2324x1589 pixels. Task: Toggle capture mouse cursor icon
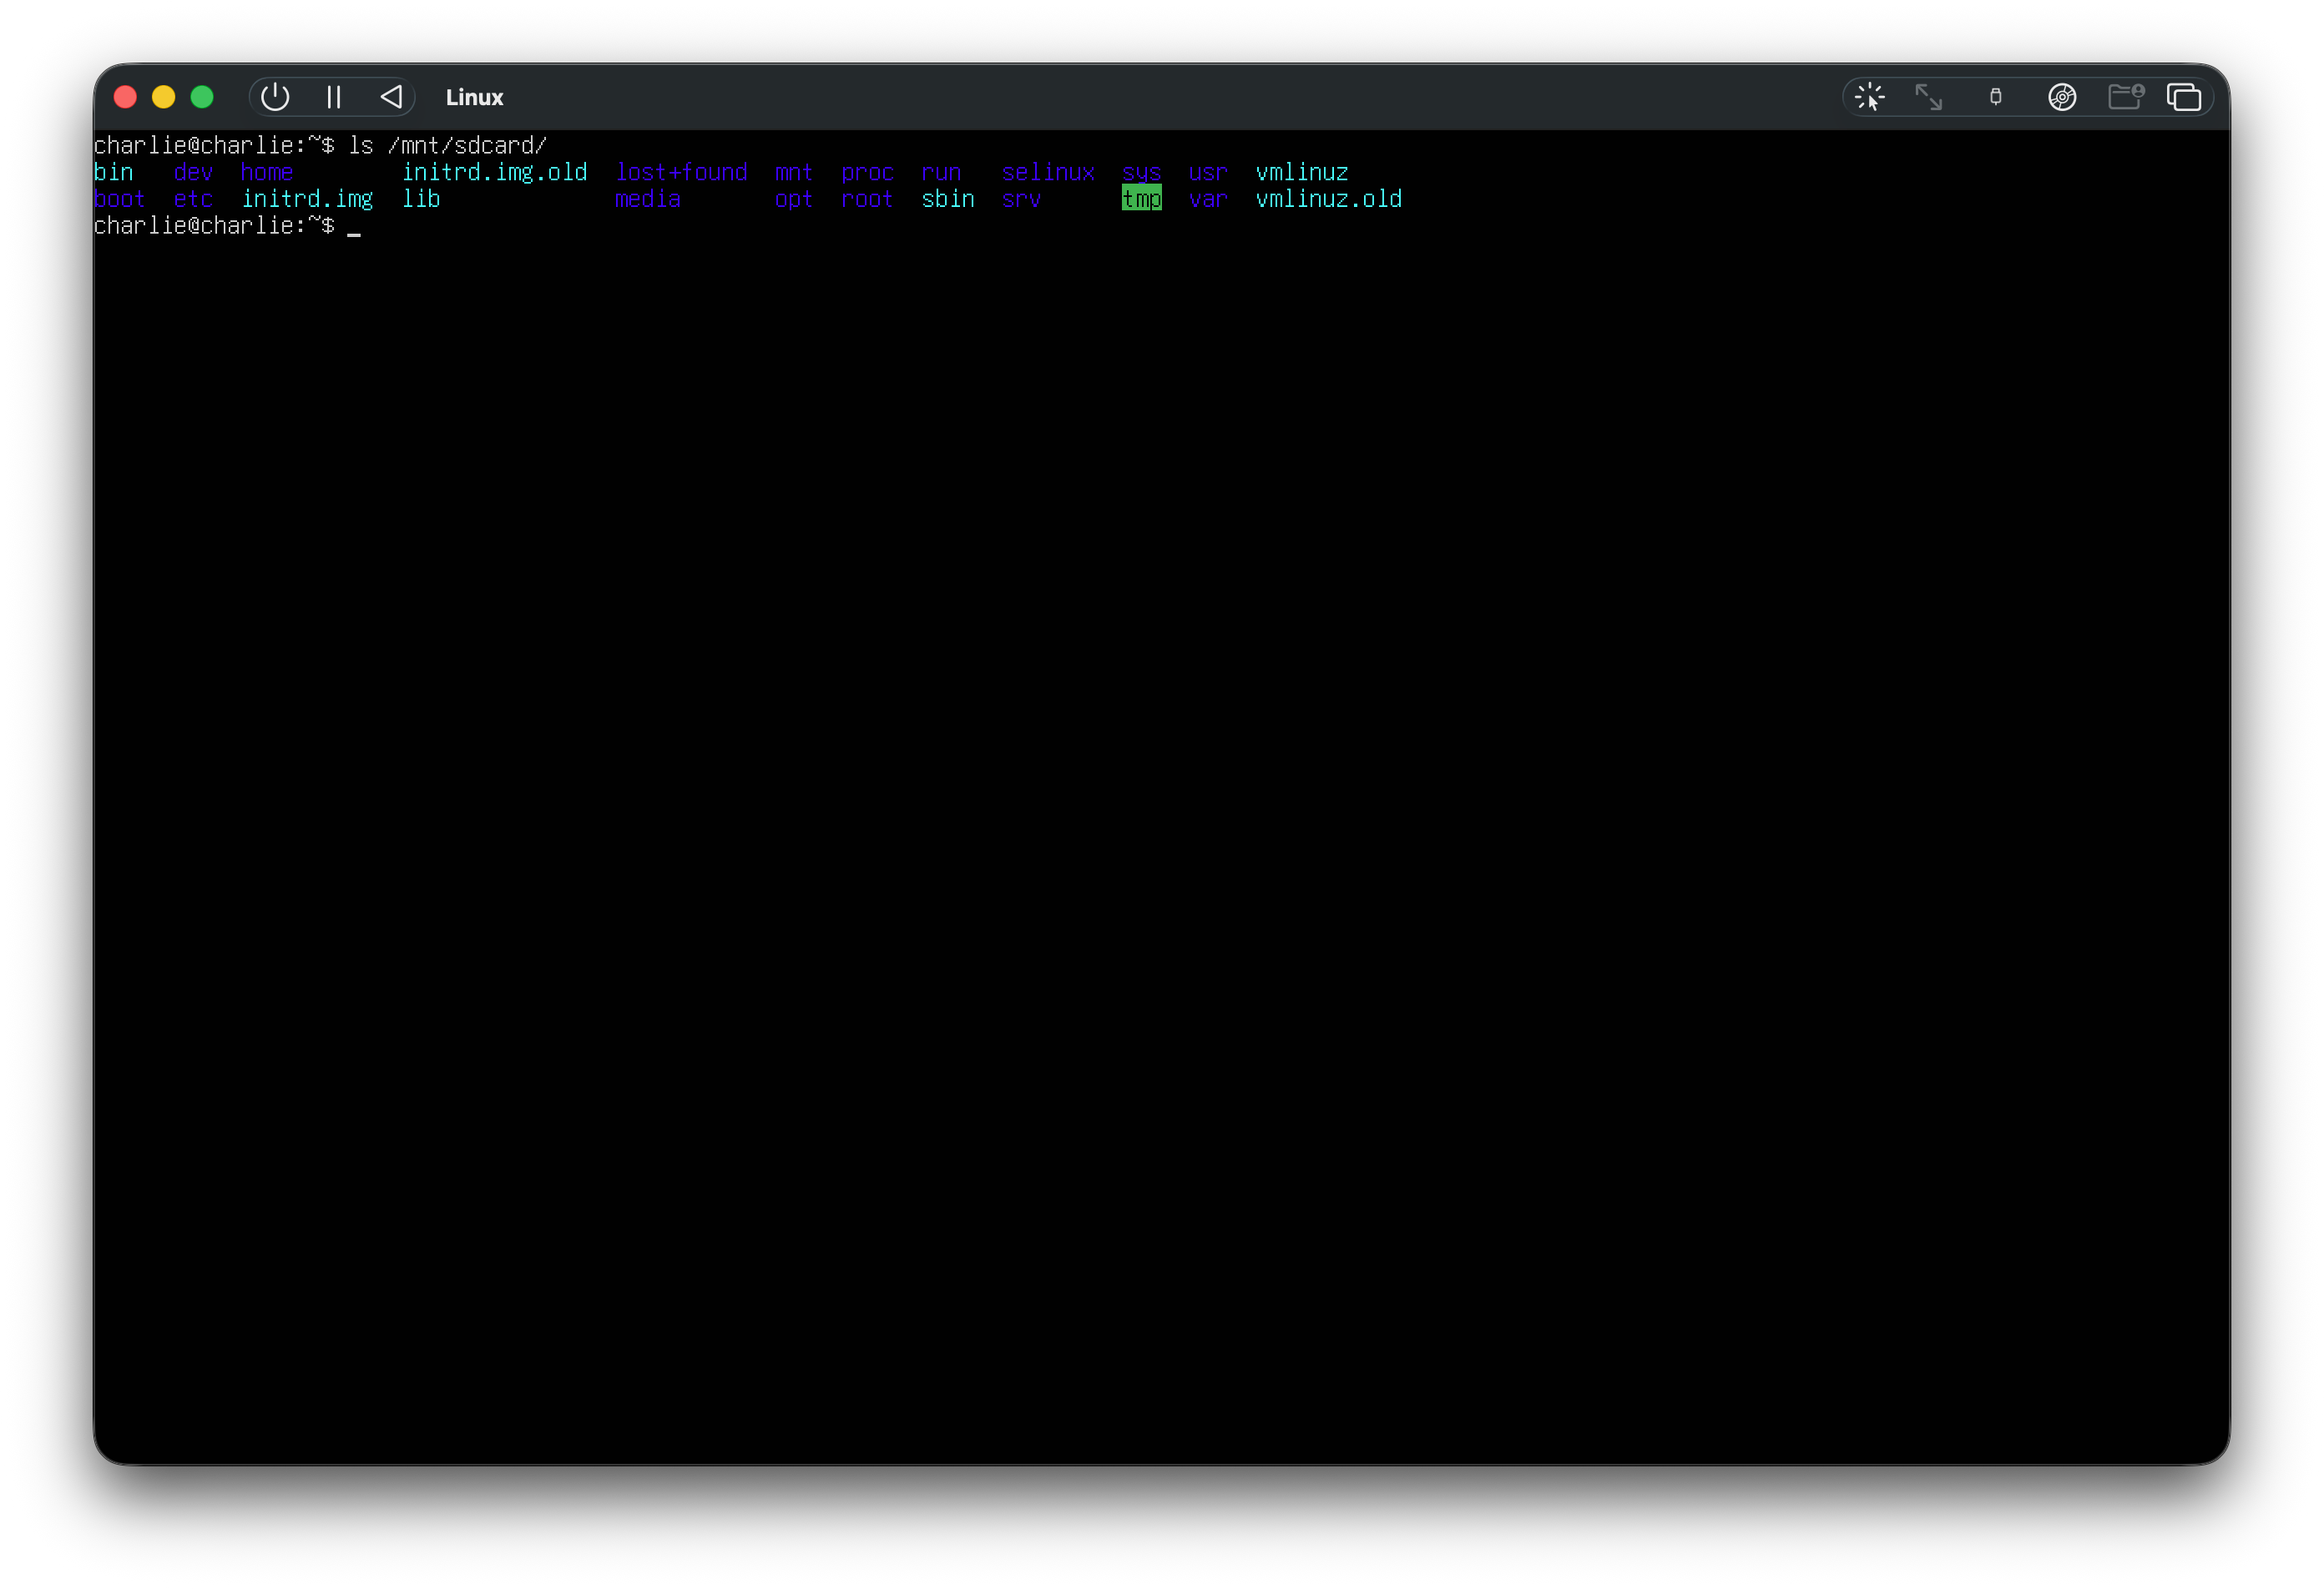point(1869,97)
